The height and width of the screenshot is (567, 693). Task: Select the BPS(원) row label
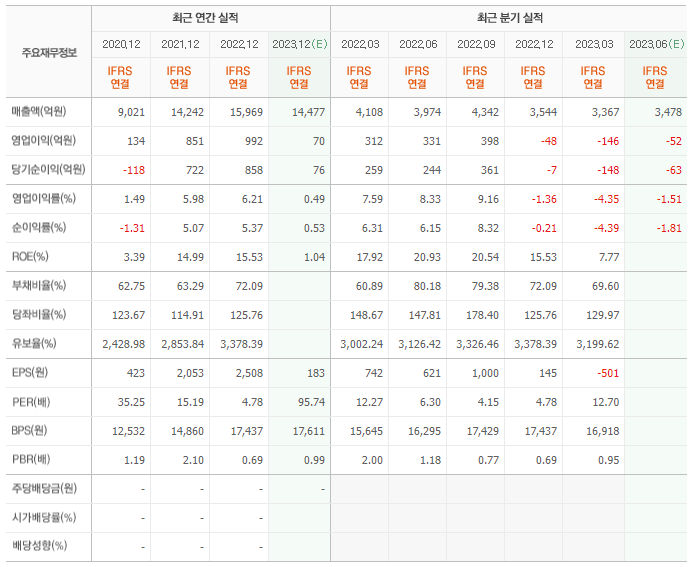click(29, 430)
